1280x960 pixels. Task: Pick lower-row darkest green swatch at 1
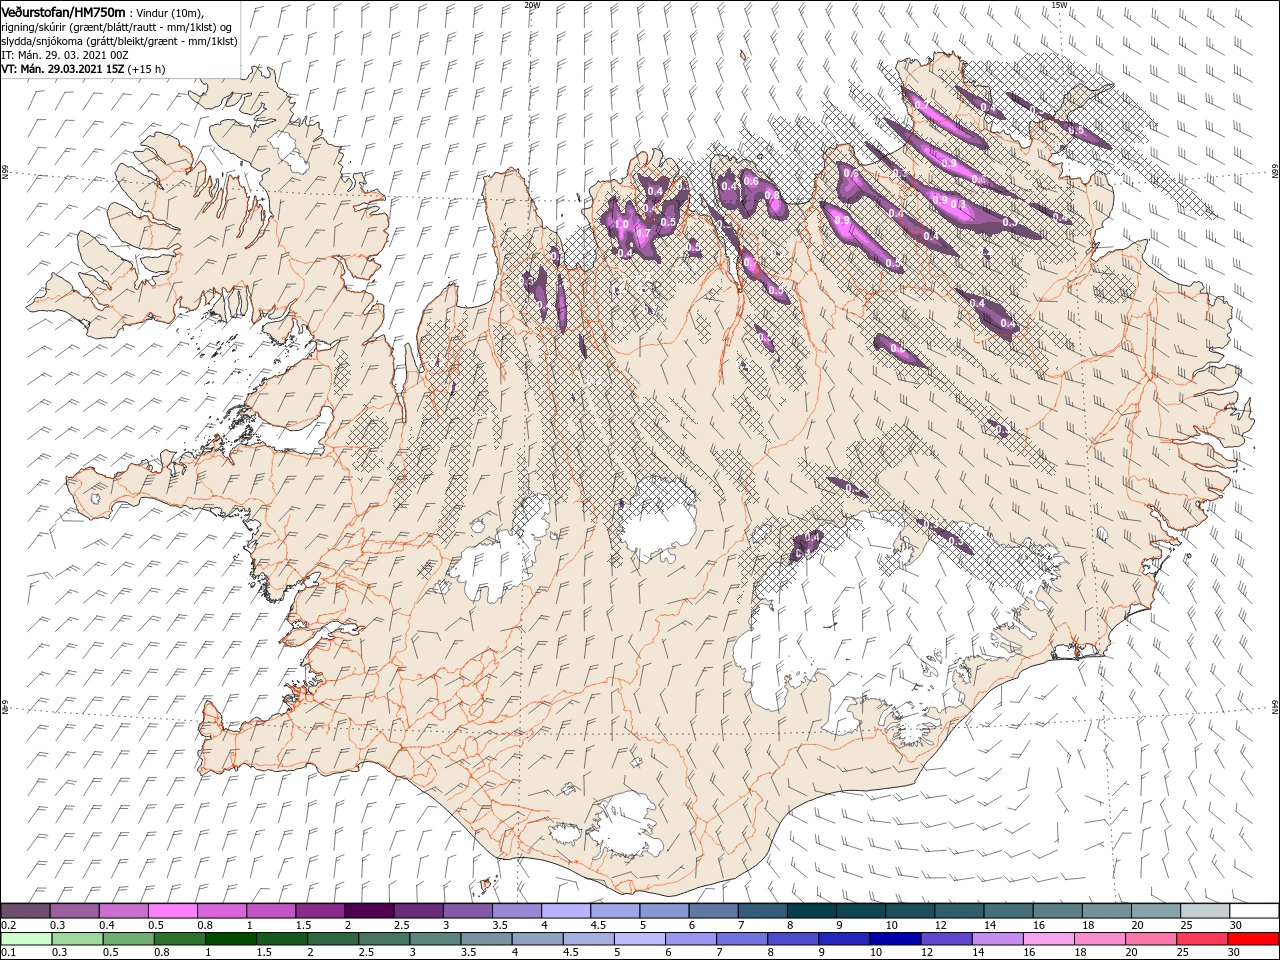[x=230, y=939]
